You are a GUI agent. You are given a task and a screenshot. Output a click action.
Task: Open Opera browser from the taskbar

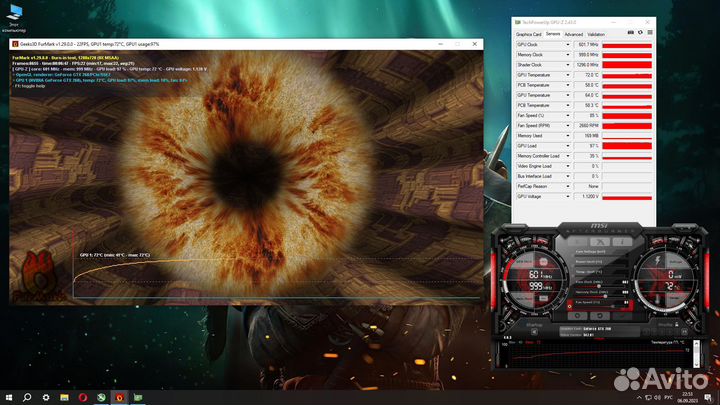[x=83, y=397]
